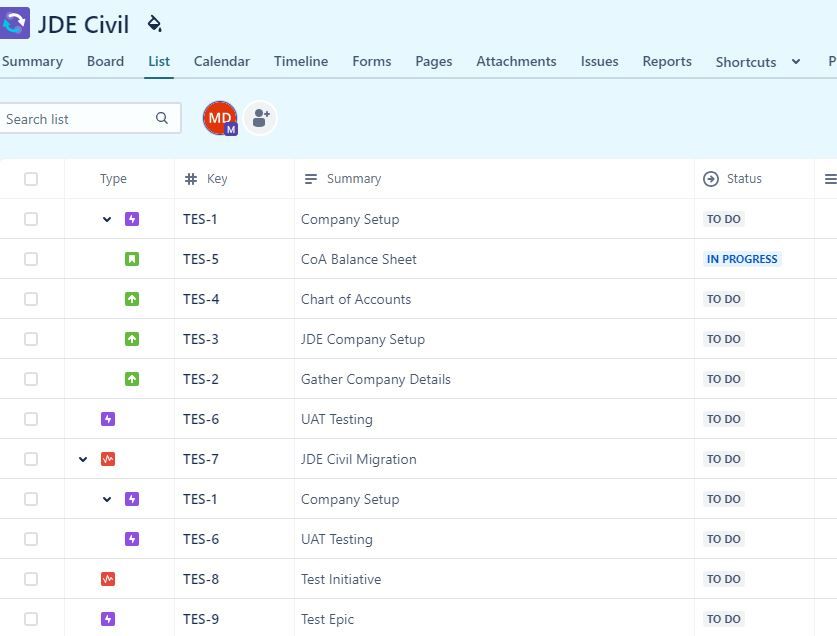Open the TO DO status for Test Epic
The height and width of the screenshot is (636, 837).
(724, 619)
